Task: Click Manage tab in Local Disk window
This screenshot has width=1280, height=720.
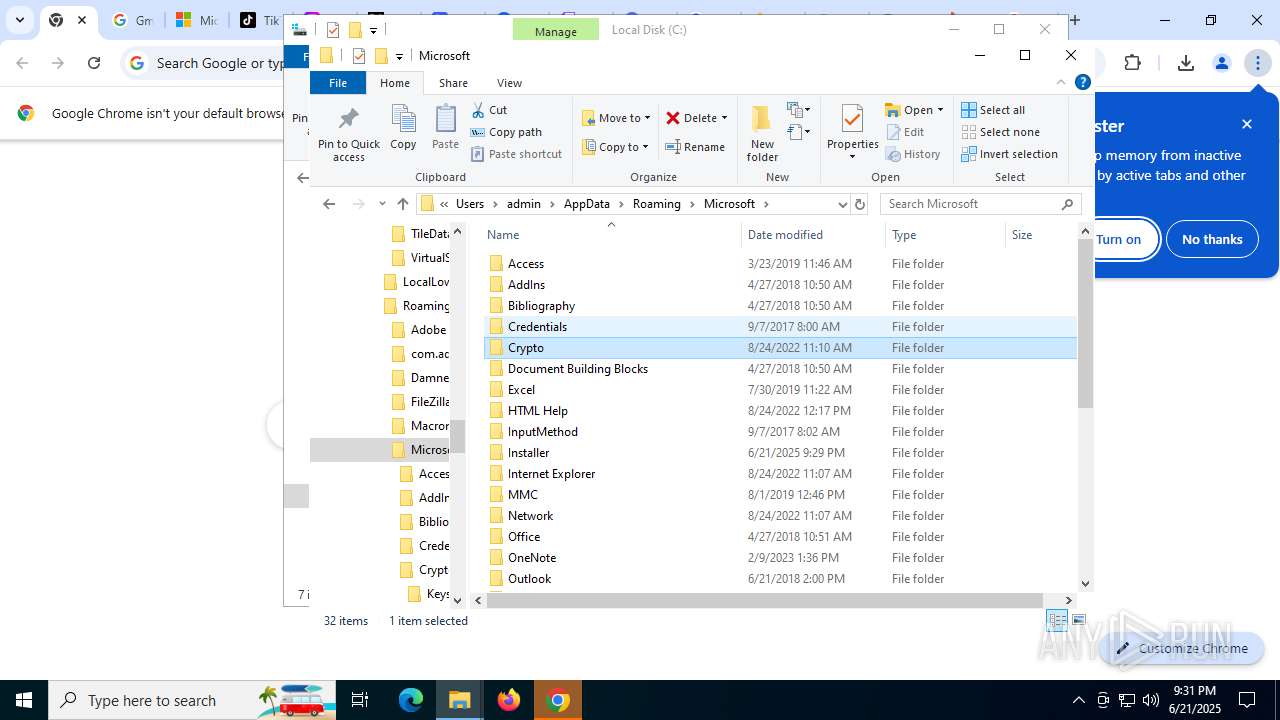Action: 555,31
